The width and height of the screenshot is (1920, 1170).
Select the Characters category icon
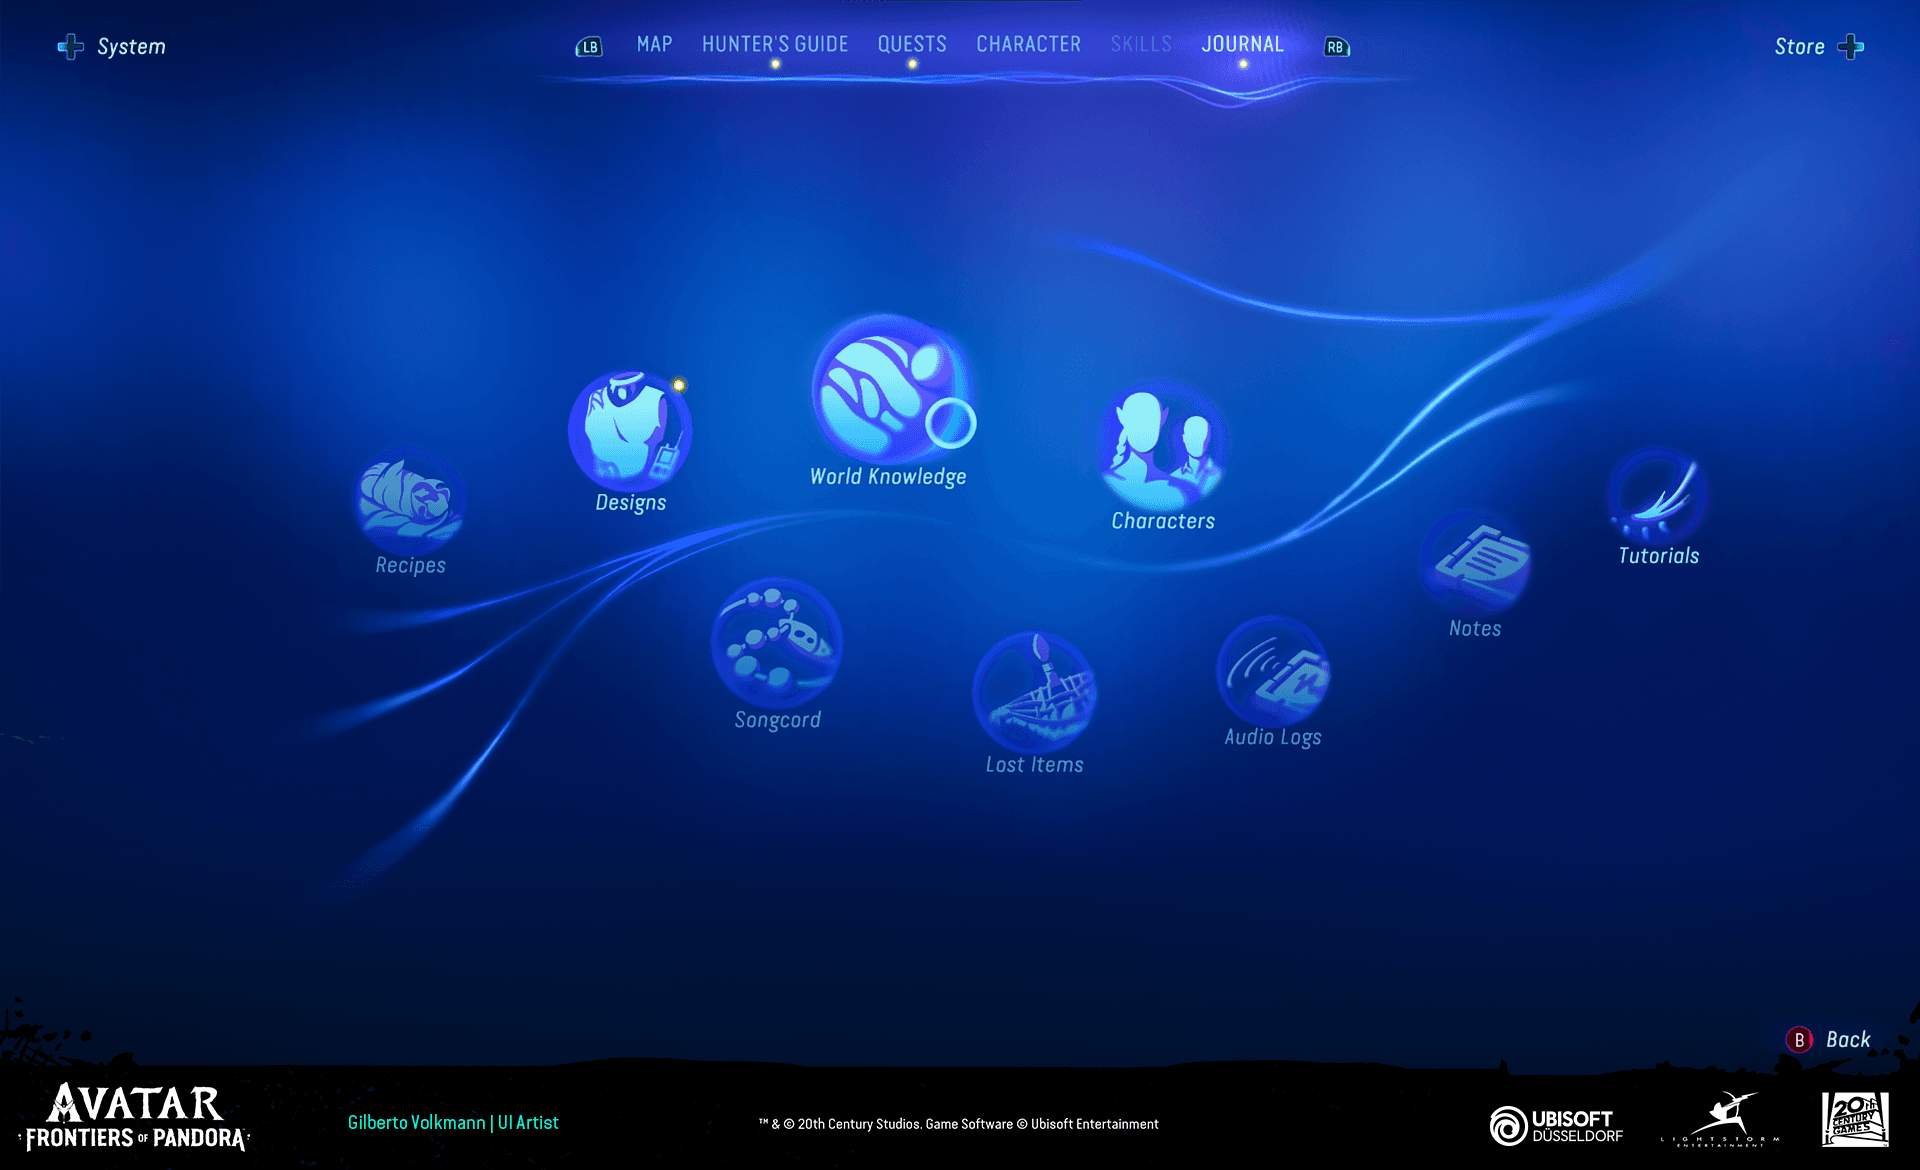point(1162,447)
